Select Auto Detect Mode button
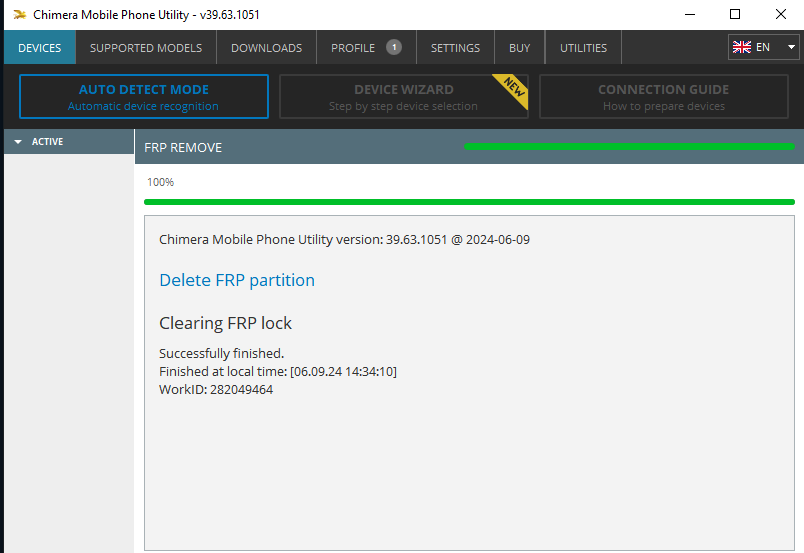The width and height of the screenshot is (804, 553). (144, 96)
